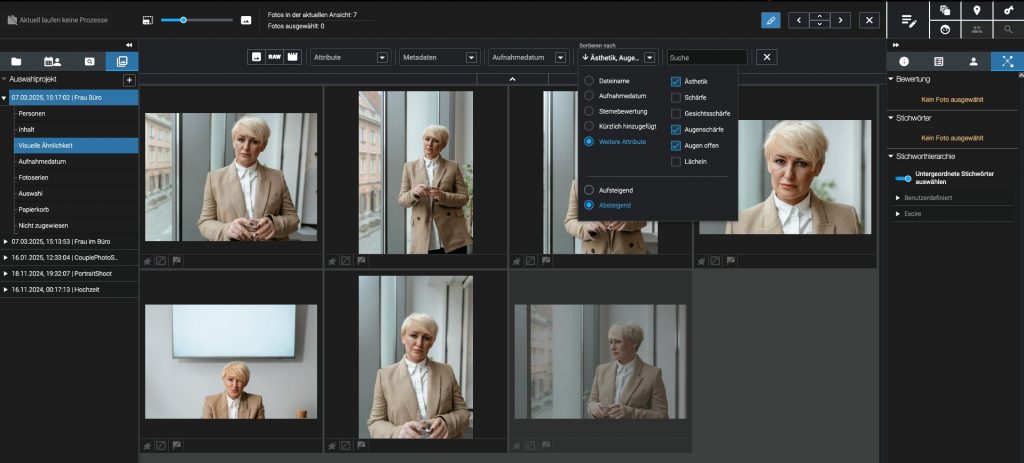
Task: Expand the Excire keyword node
Action: click(x=898, y=214)
